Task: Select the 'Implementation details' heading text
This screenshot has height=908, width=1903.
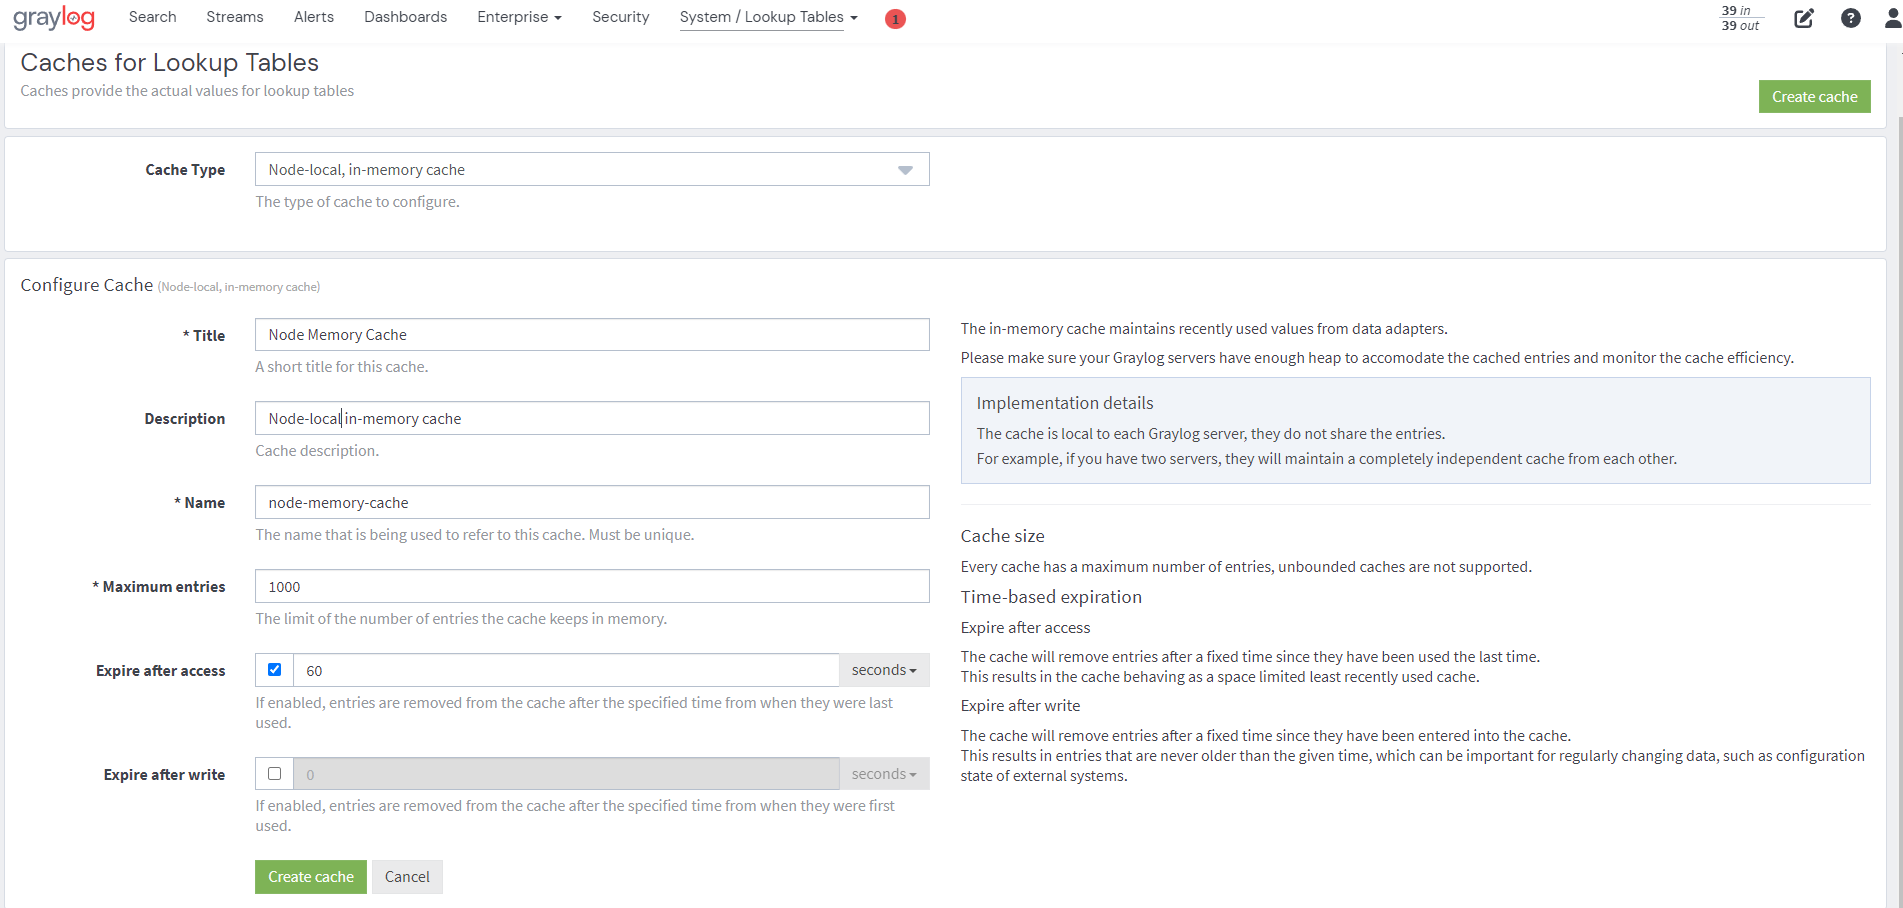Action: pos(1064,403)
